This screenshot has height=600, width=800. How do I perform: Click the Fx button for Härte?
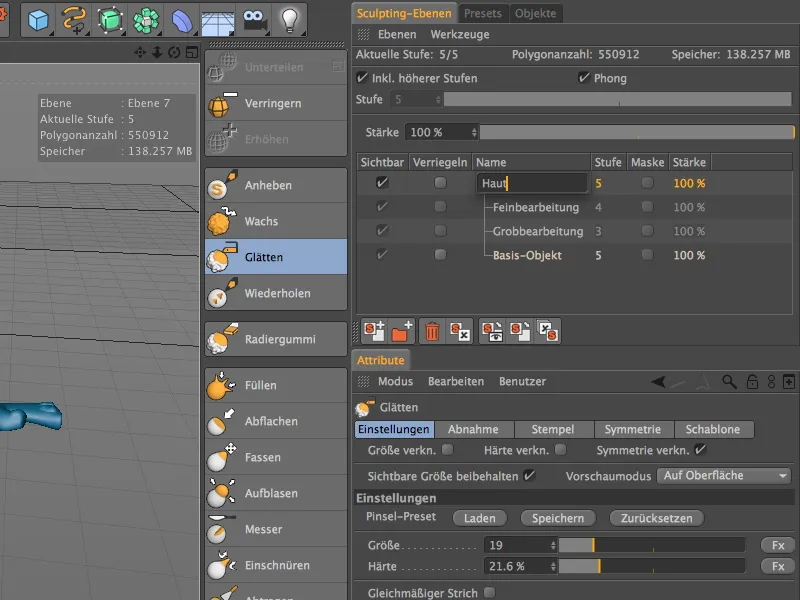click(778, 566)
